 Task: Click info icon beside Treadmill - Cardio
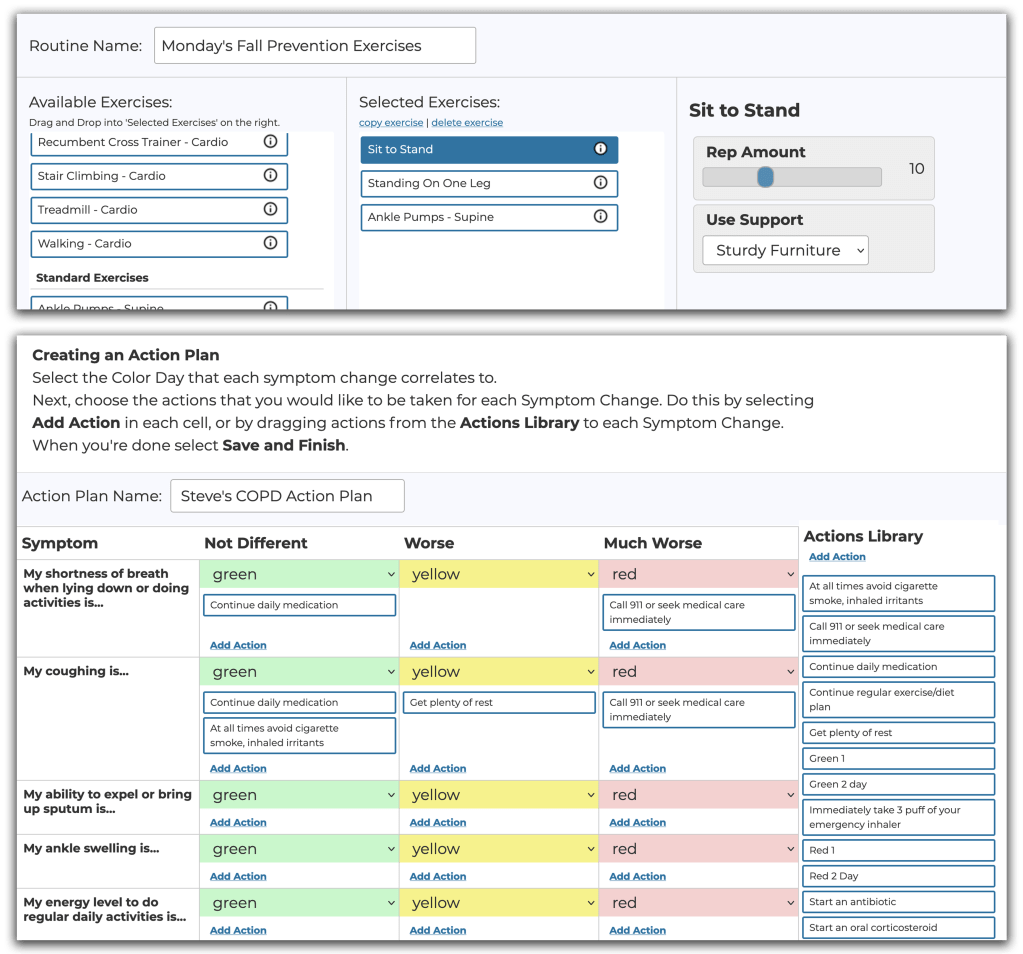pyautogui.click(x=270, y=210)
